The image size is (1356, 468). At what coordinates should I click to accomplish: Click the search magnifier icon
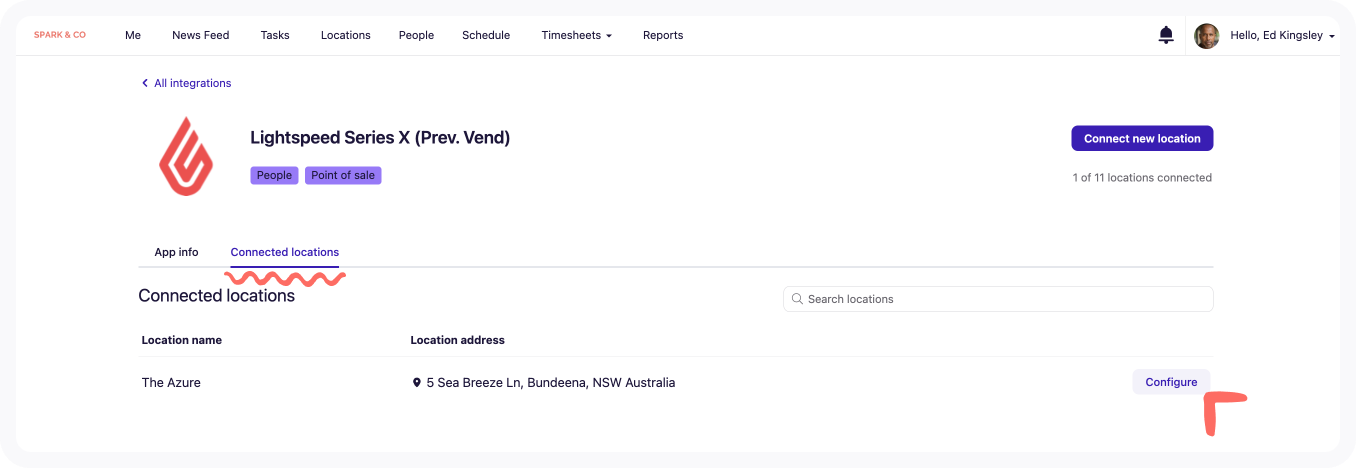(x=797, y=299)
